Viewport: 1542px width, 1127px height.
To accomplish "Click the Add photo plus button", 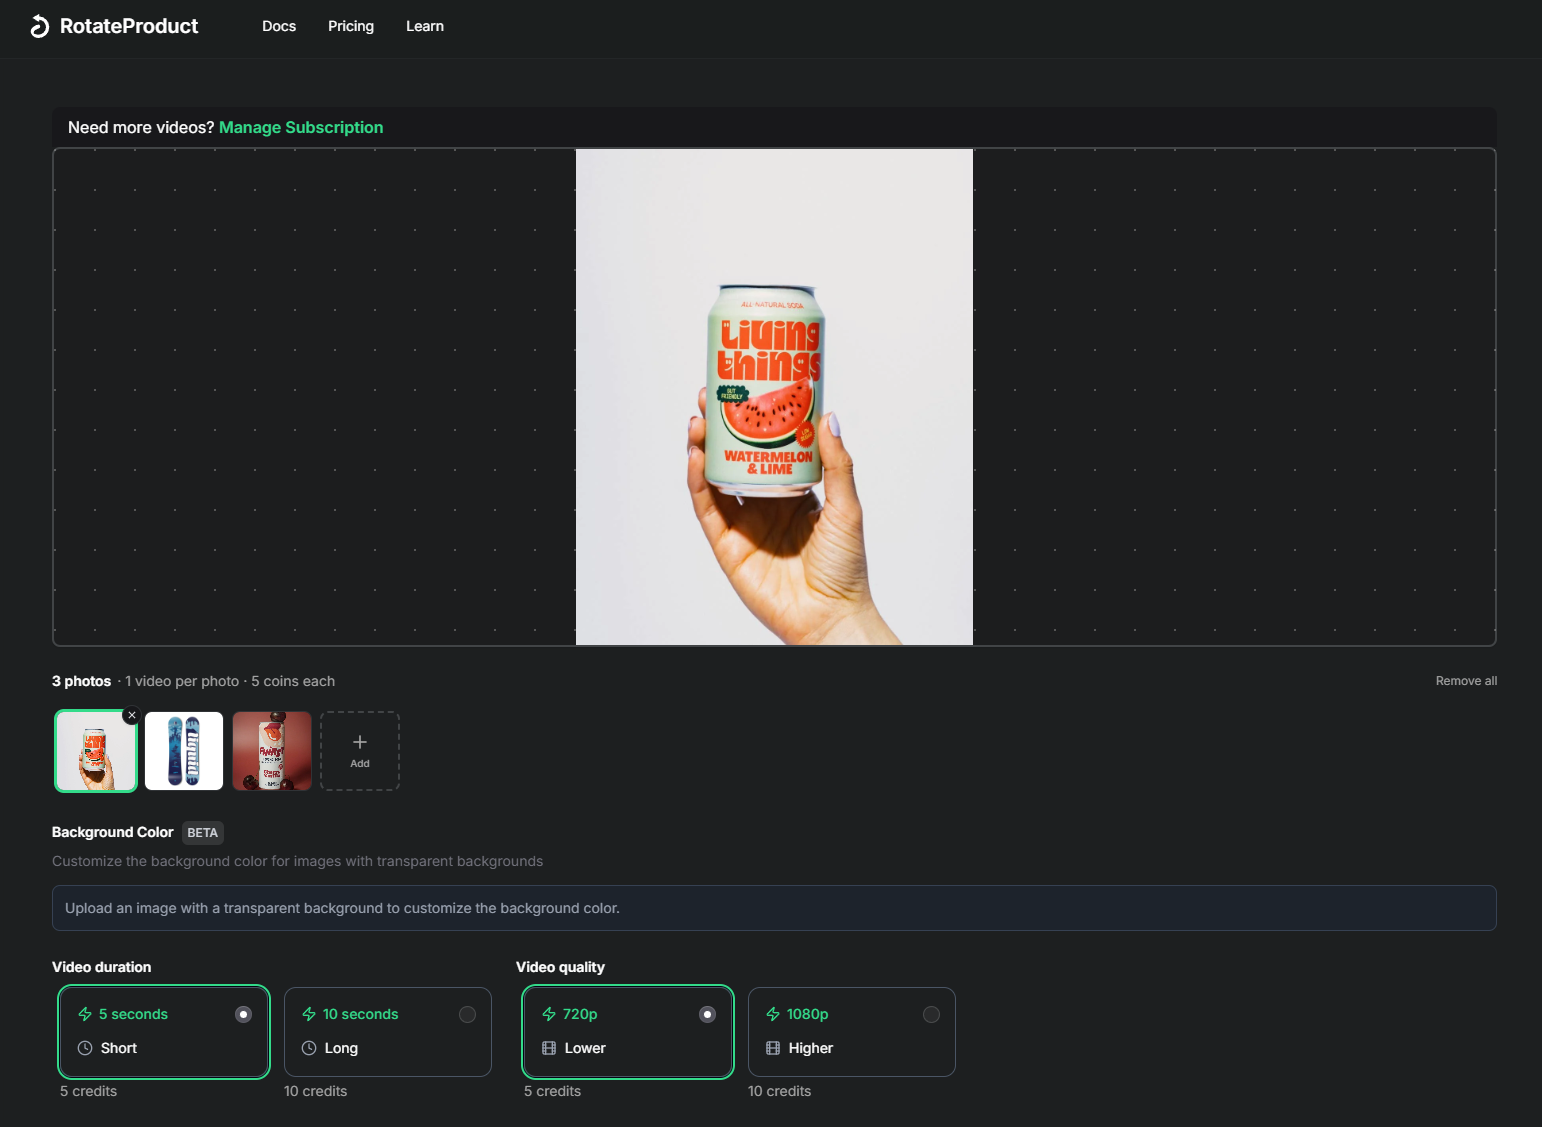I will 360,751.
